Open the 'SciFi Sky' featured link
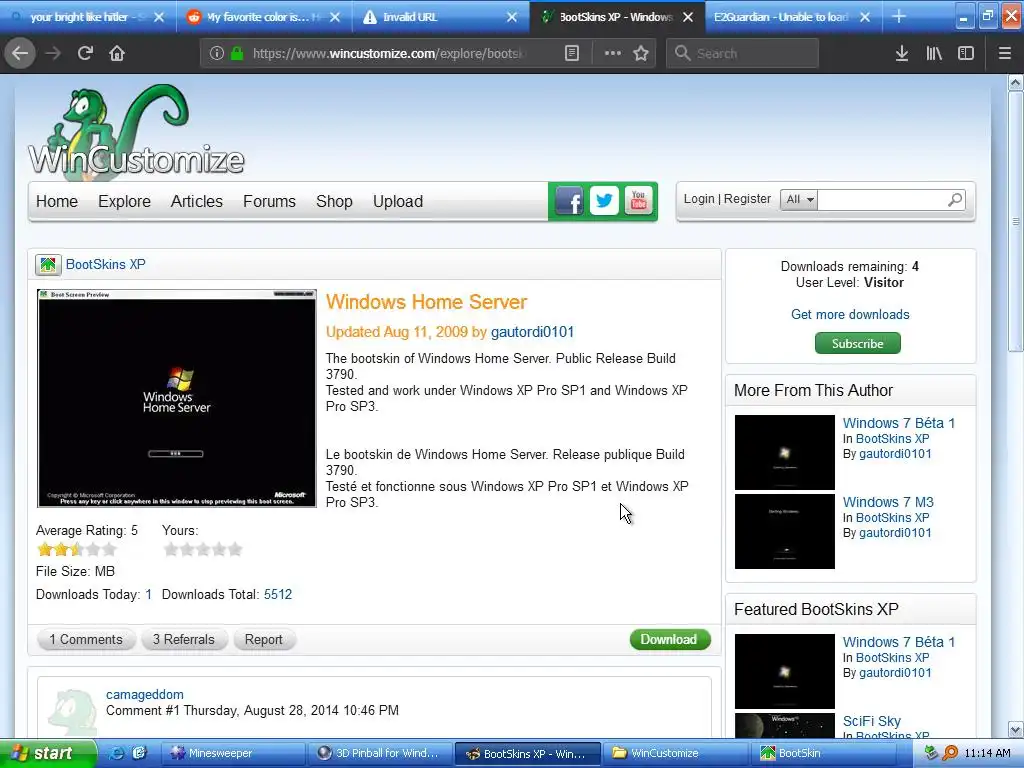1024x768 pixels. tap(871, 721)
